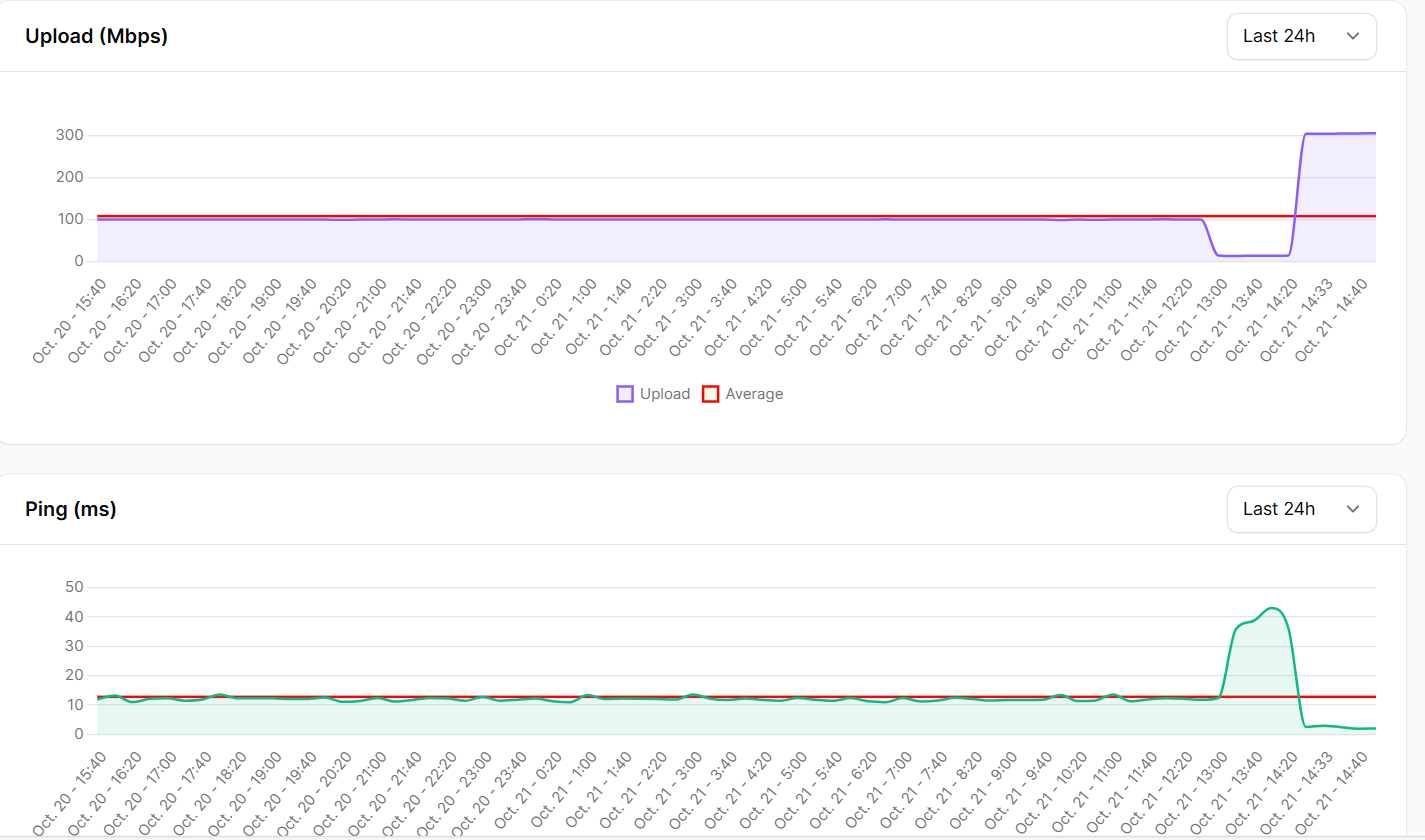Click the "40" y-axis label in Ping chart
The image size is (1425, 840).
pyautogui.click(x=76, y=616)
